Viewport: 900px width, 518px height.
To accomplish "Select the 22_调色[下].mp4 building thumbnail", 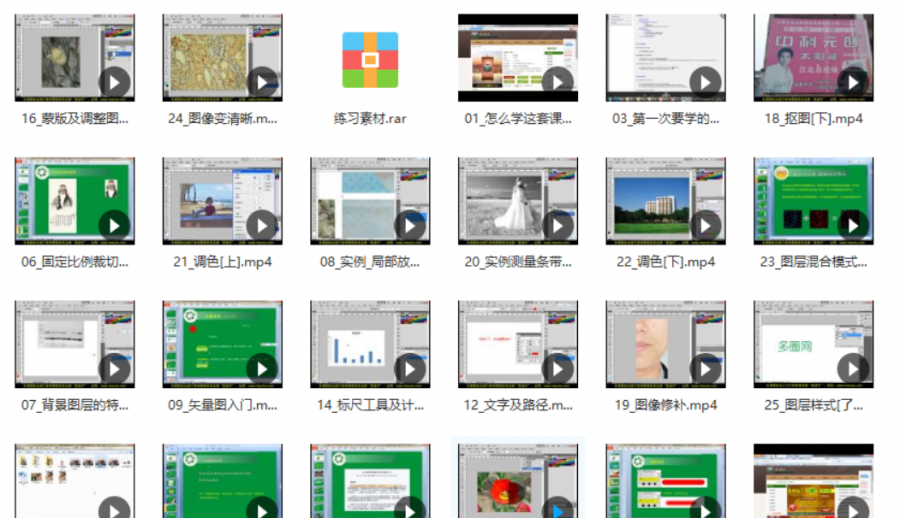I will click(x=665, y=201).
